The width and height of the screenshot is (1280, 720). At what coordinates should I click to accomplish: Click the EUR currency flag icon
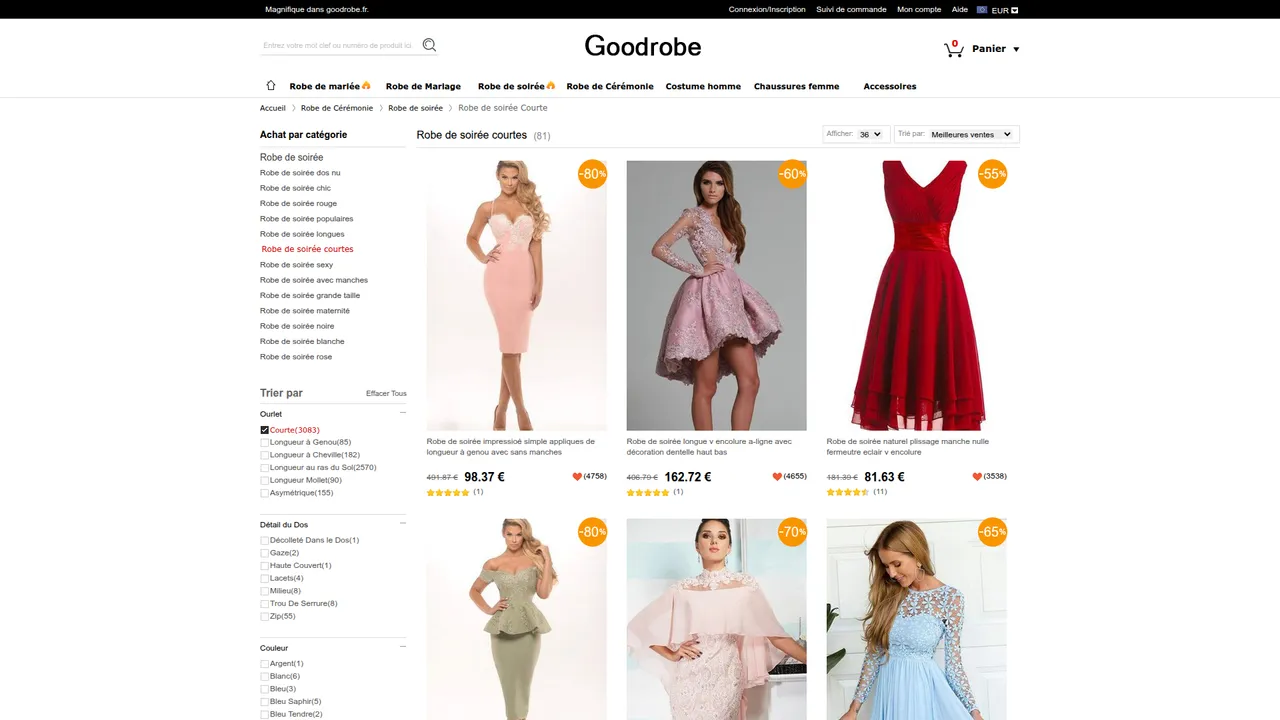point(982,9)
